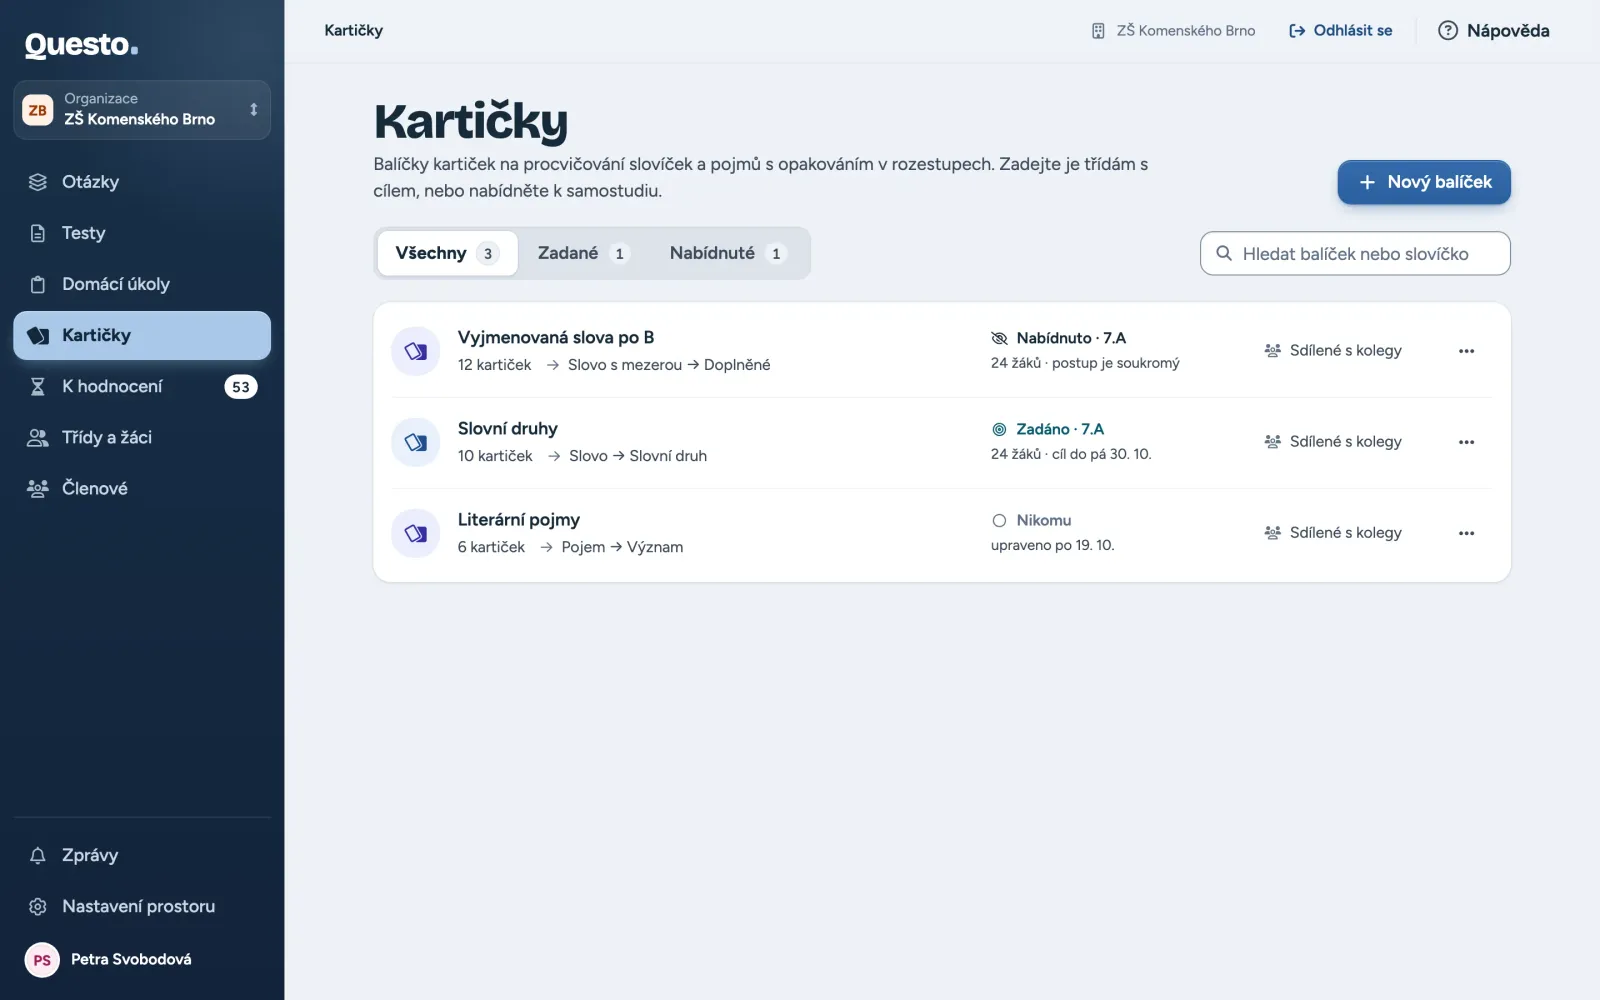
Task: Switch to the Zadané tab
Action: 583,253
